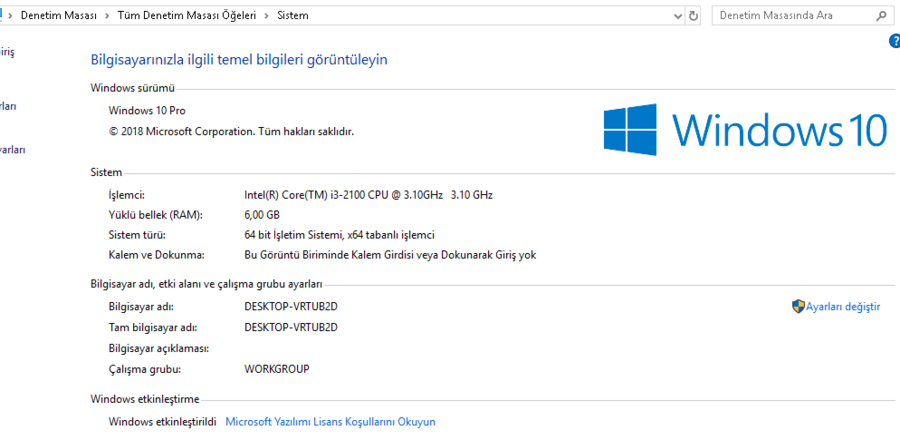
Task: Click the page heading Bilgisayarınızla ilgili temel bilgileri görüntüleyin
Action: [x=239, y=59]
